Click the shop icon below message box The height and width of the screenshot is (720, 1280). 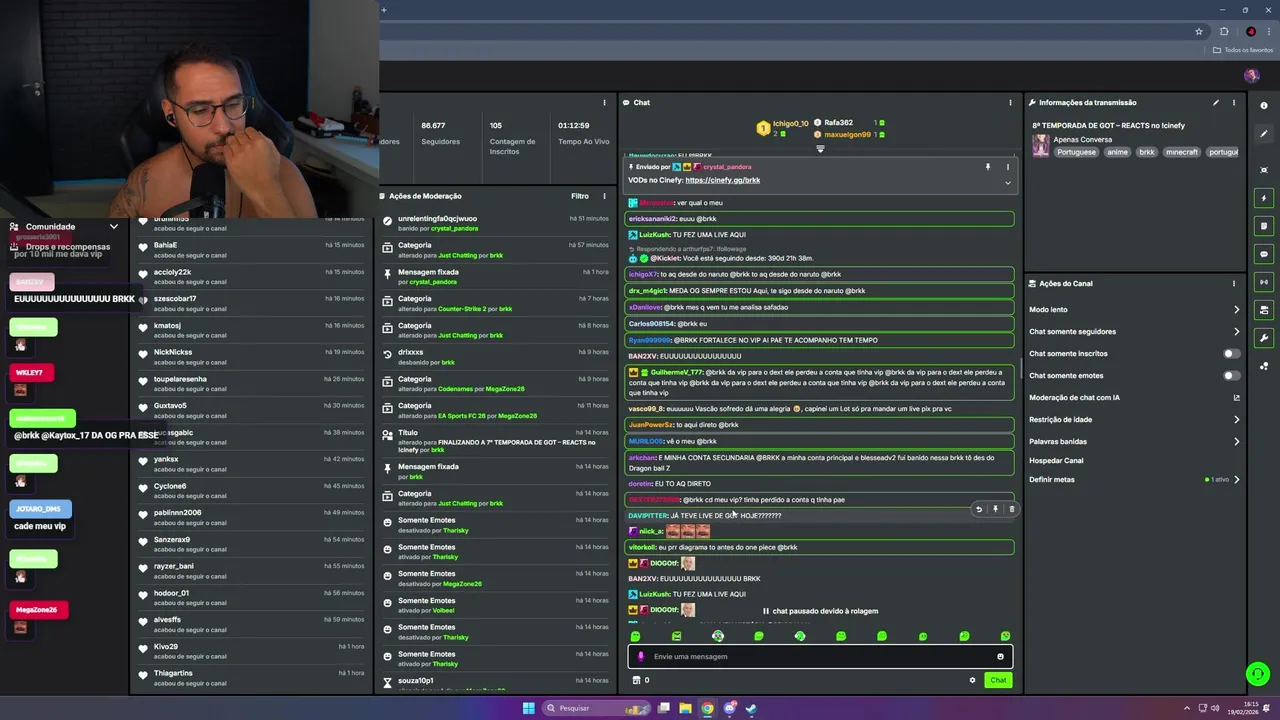coord(636,680)
